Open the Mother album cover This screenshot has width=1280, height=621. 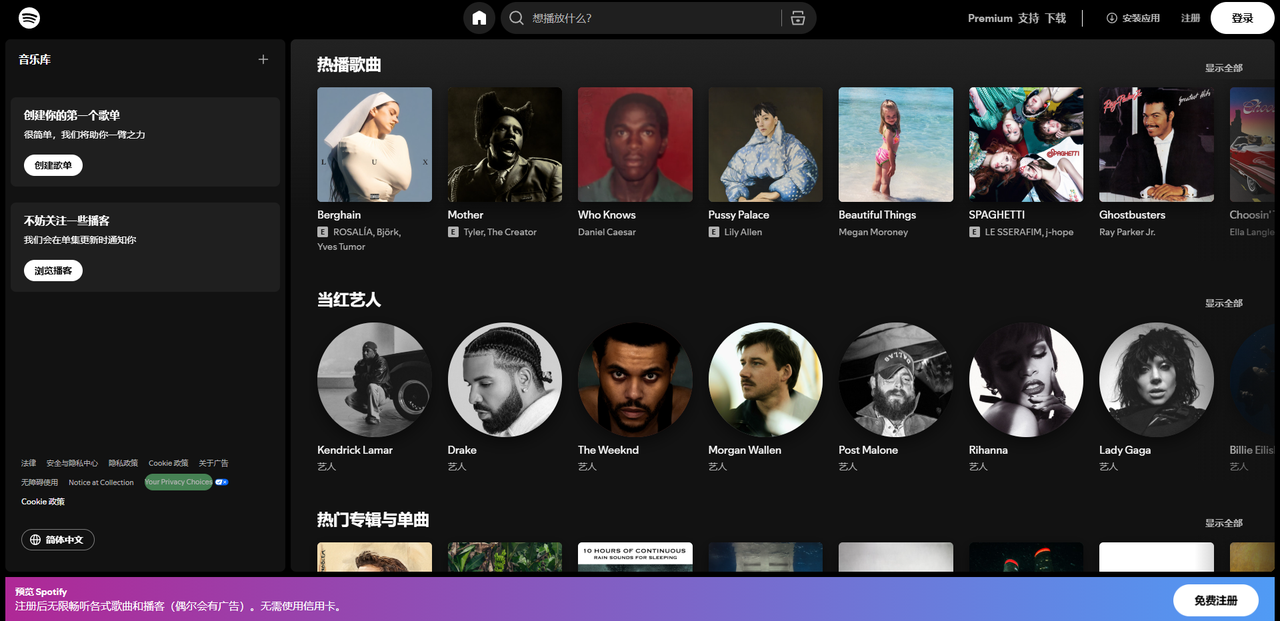[x=505, y=145]
